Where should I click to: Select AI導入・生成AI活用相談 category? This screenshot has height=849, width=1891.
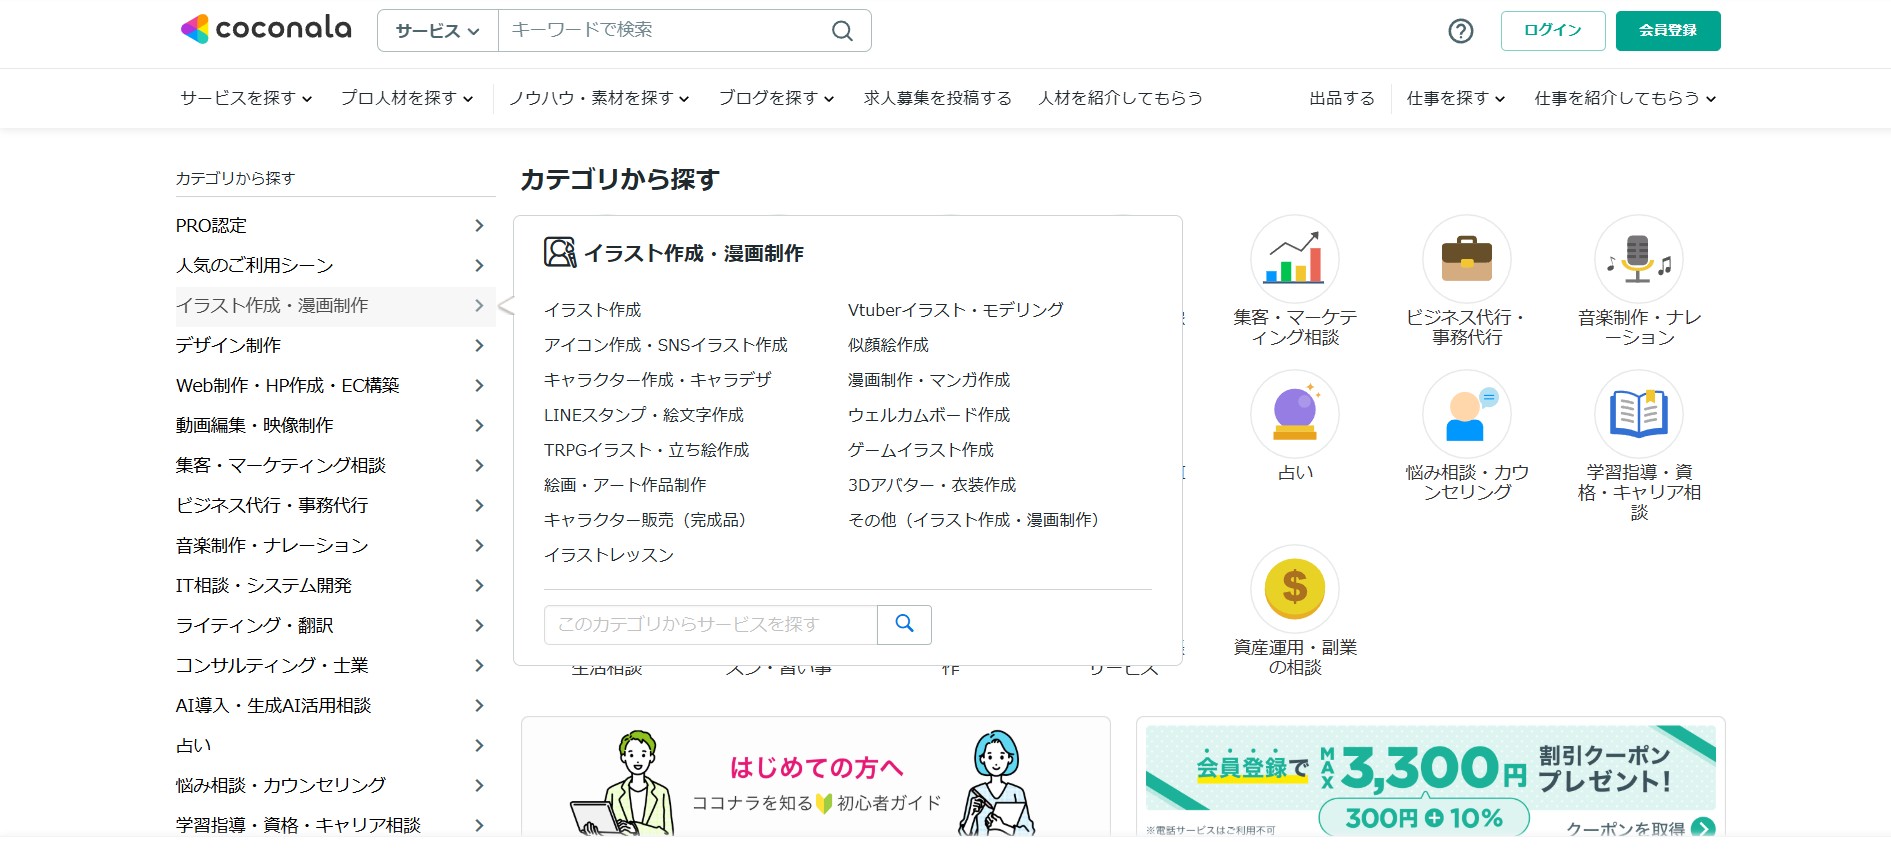[335, 706]
